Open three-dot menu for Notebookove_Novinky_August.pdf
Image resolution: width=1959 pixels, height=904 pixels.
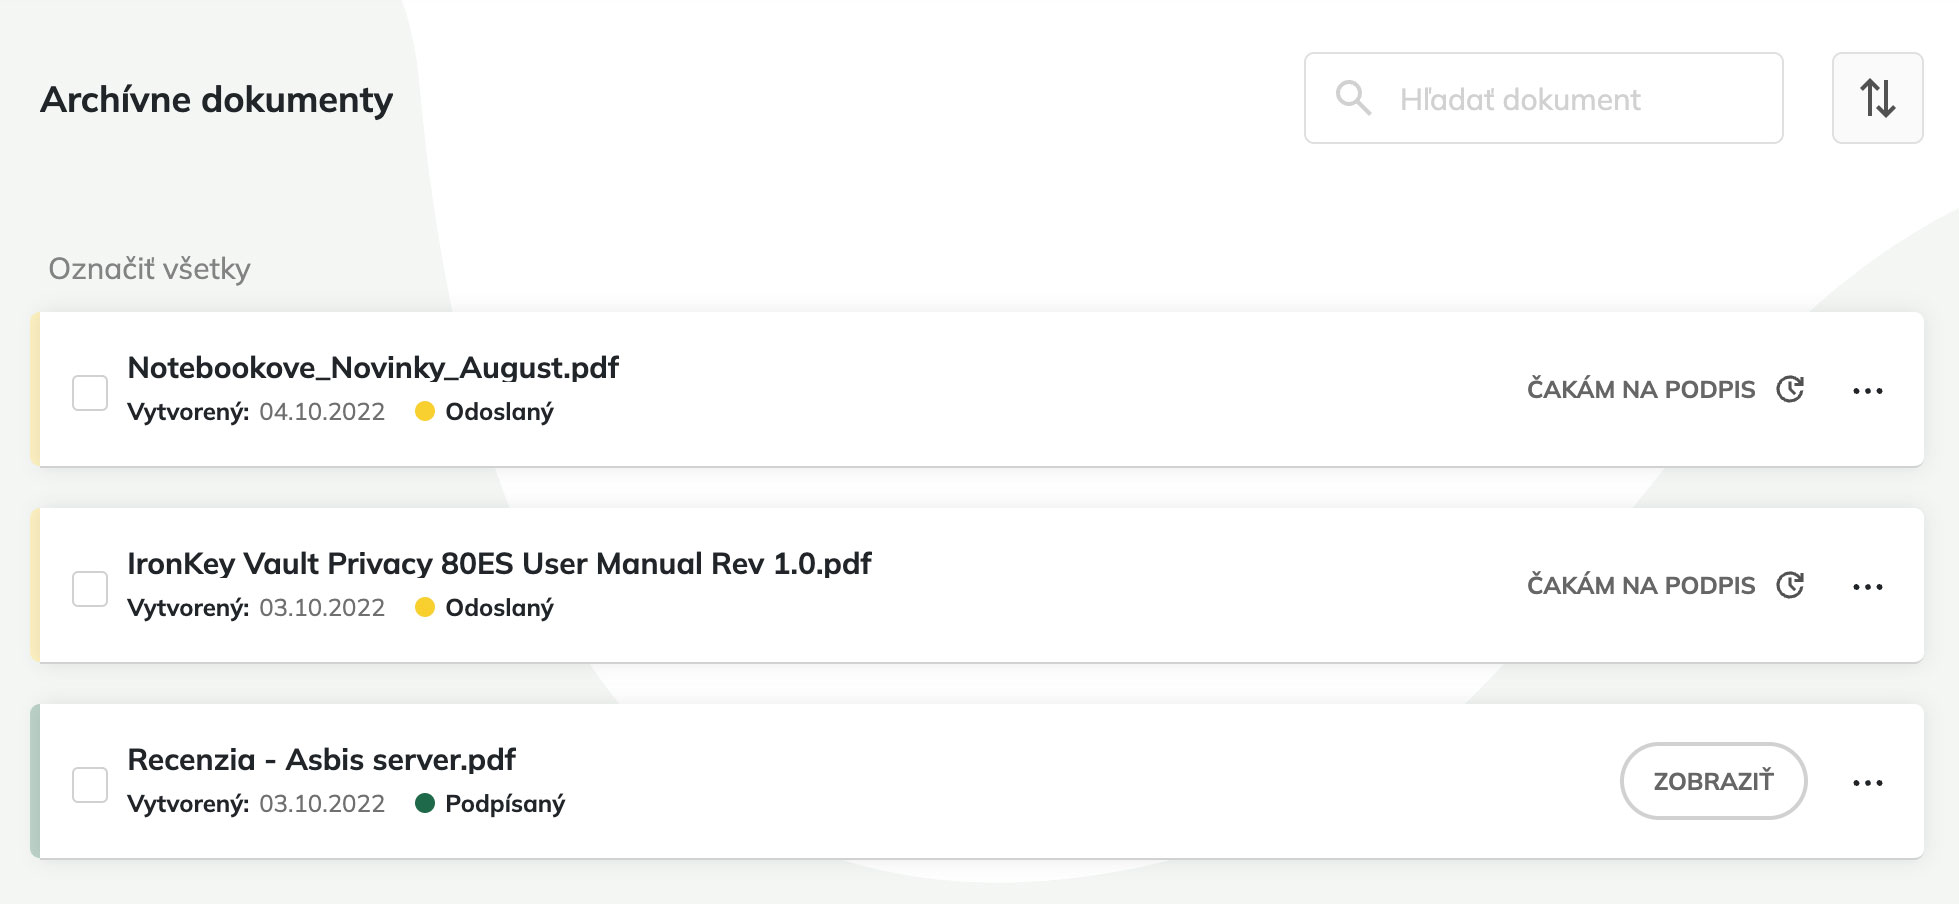point(1867,390)
